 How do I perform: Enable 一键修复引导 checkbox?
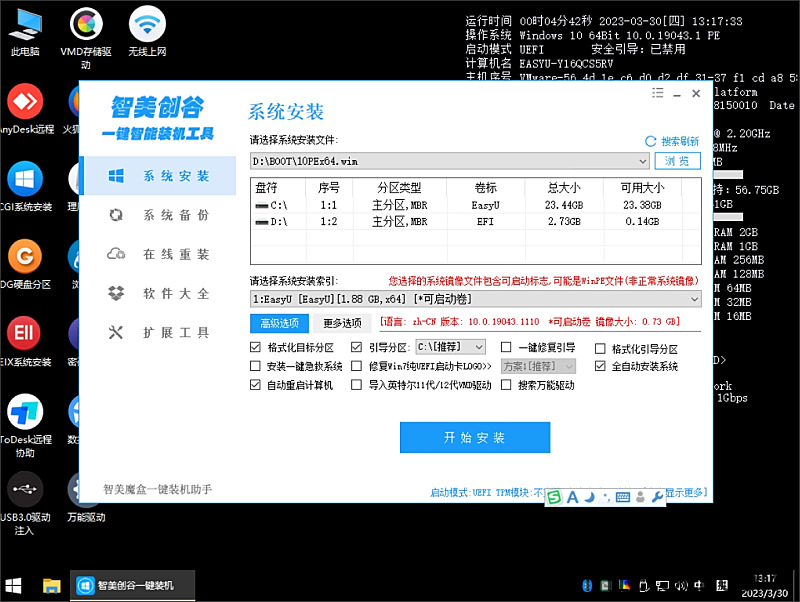506,347
